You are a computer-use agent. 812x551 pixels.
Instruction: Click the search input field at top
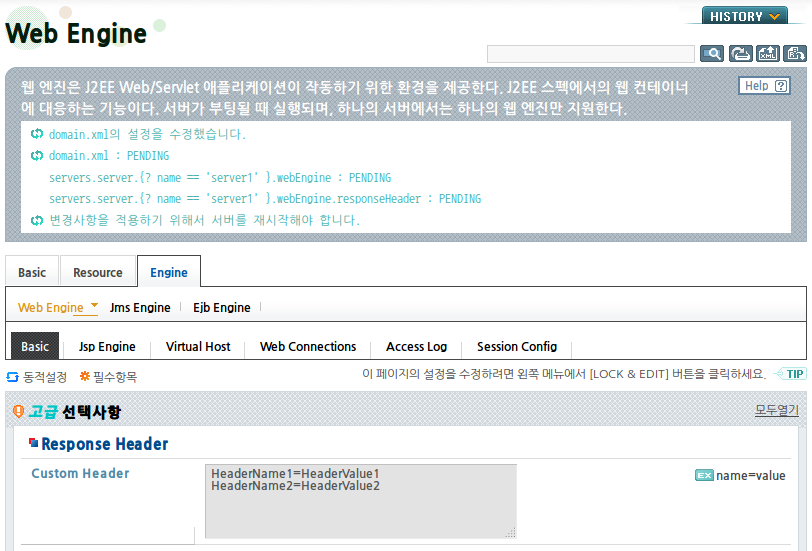point(590,54)
